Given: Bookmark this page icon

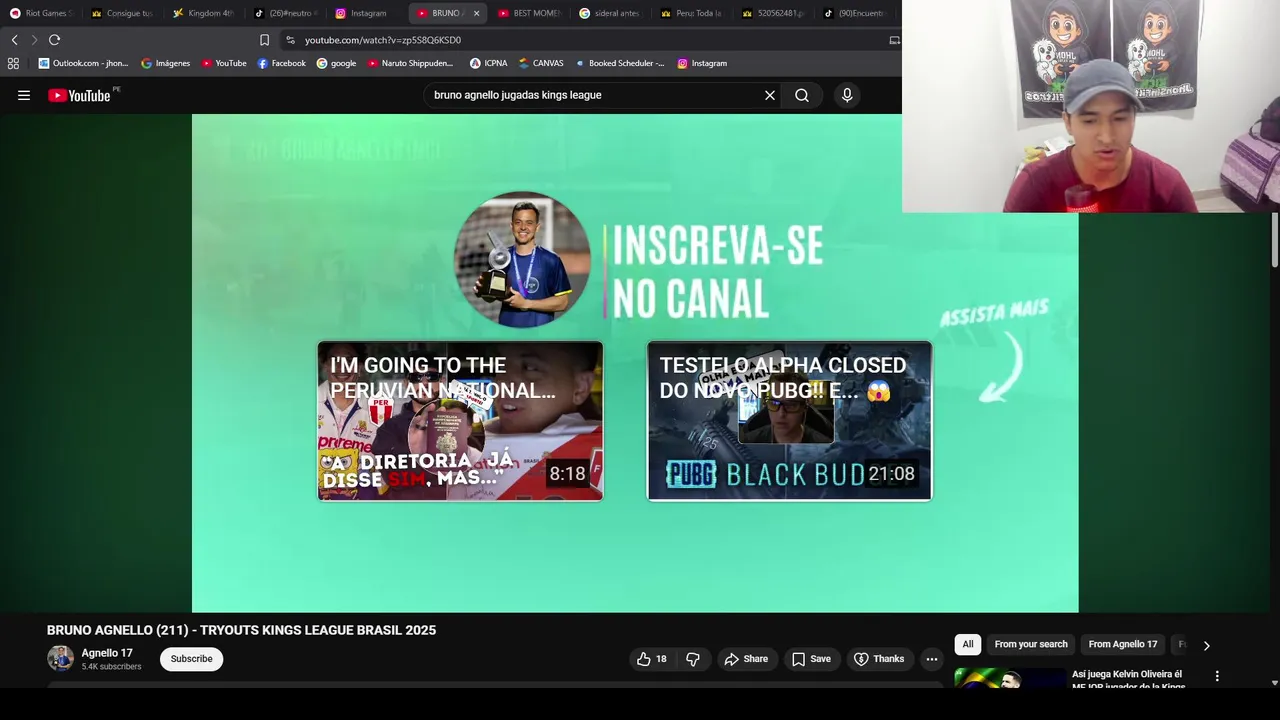Looking at the screenshot, I should click(264, 40).
